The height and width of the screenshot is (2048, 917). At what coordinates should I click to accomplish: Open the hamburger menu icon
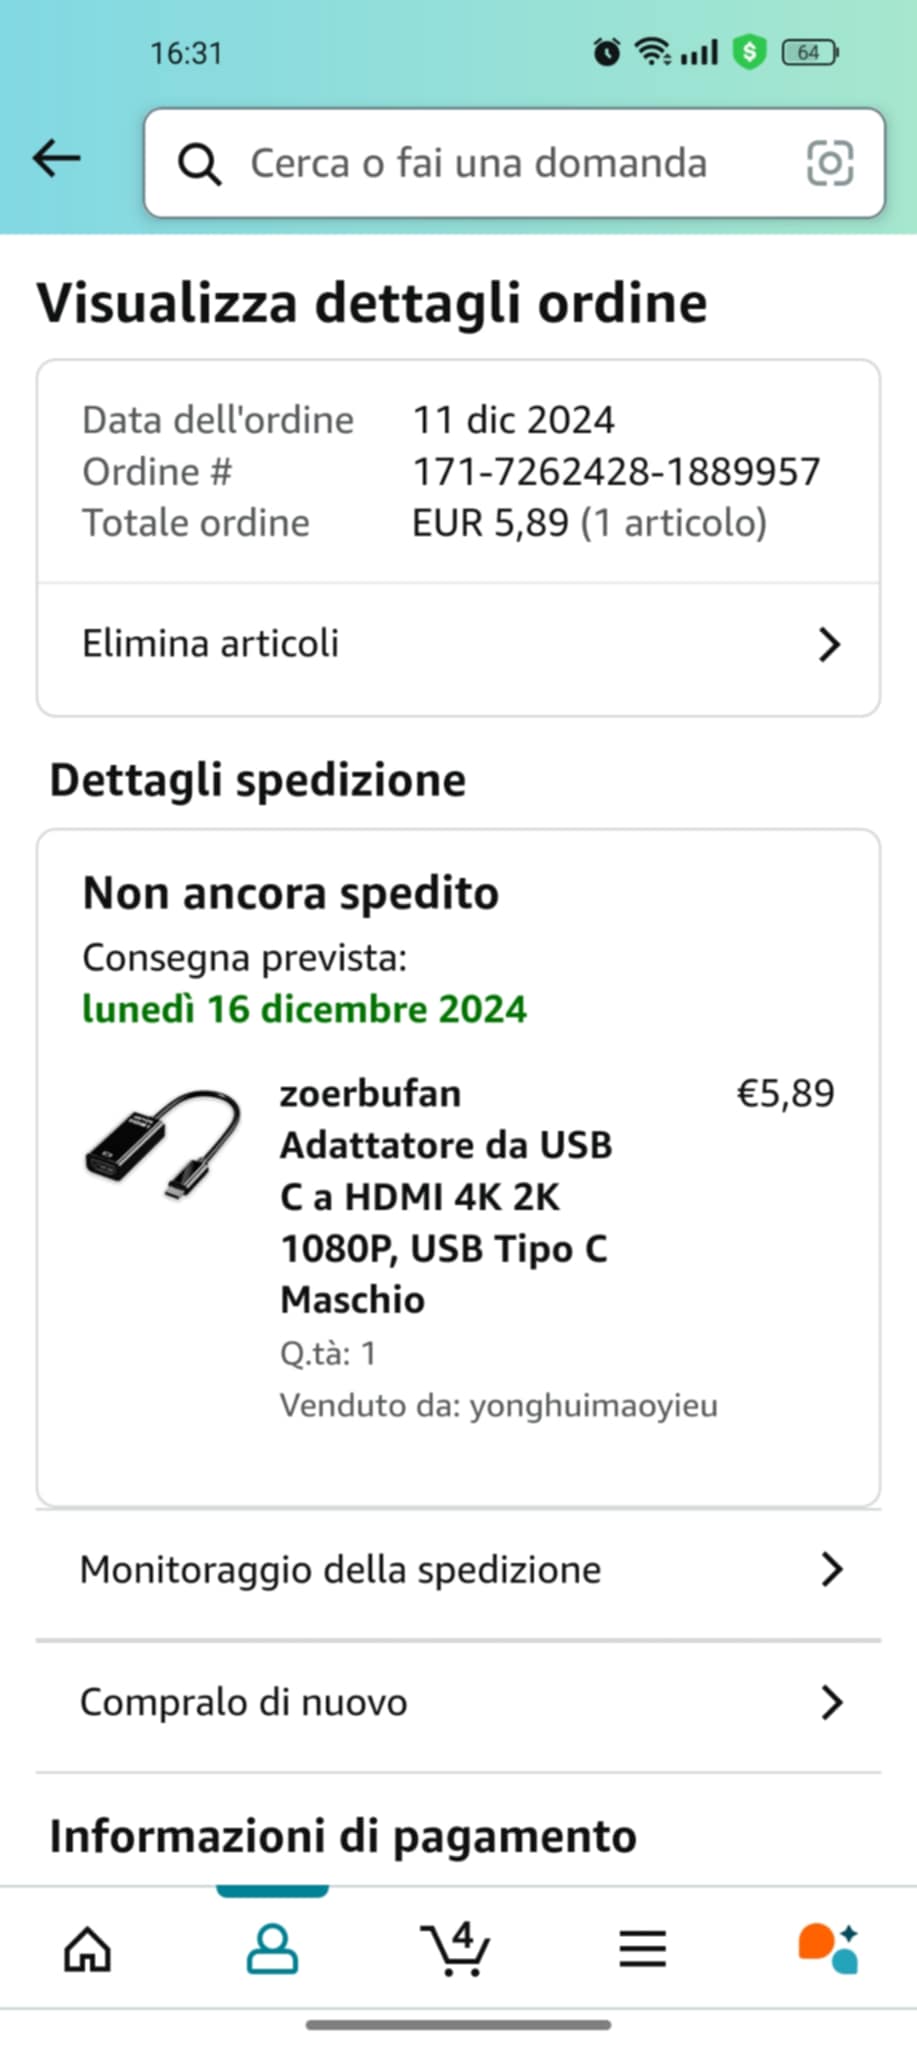[x=642, y=1949]
